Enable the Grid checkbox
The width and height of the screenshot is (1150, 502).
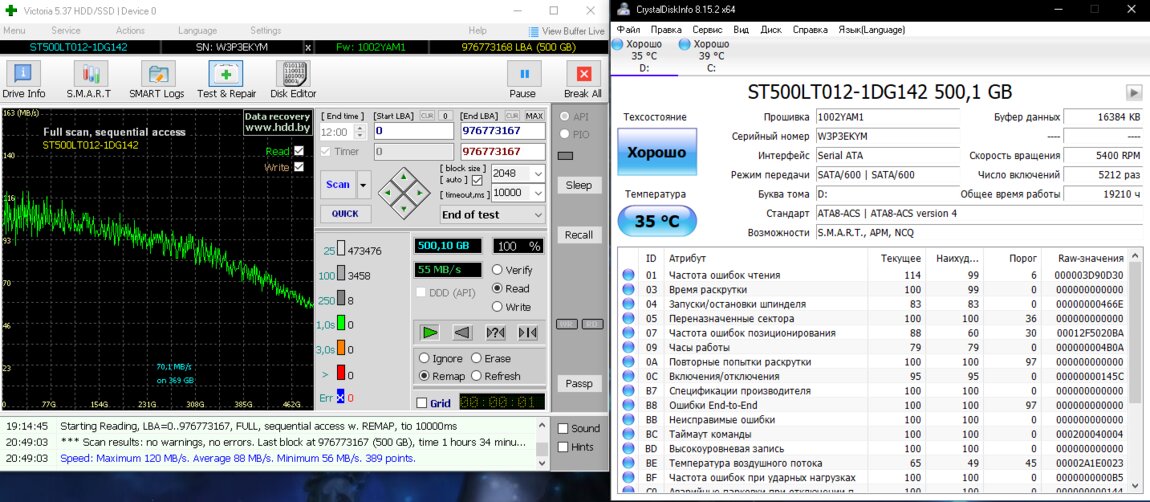pos(422,403)
